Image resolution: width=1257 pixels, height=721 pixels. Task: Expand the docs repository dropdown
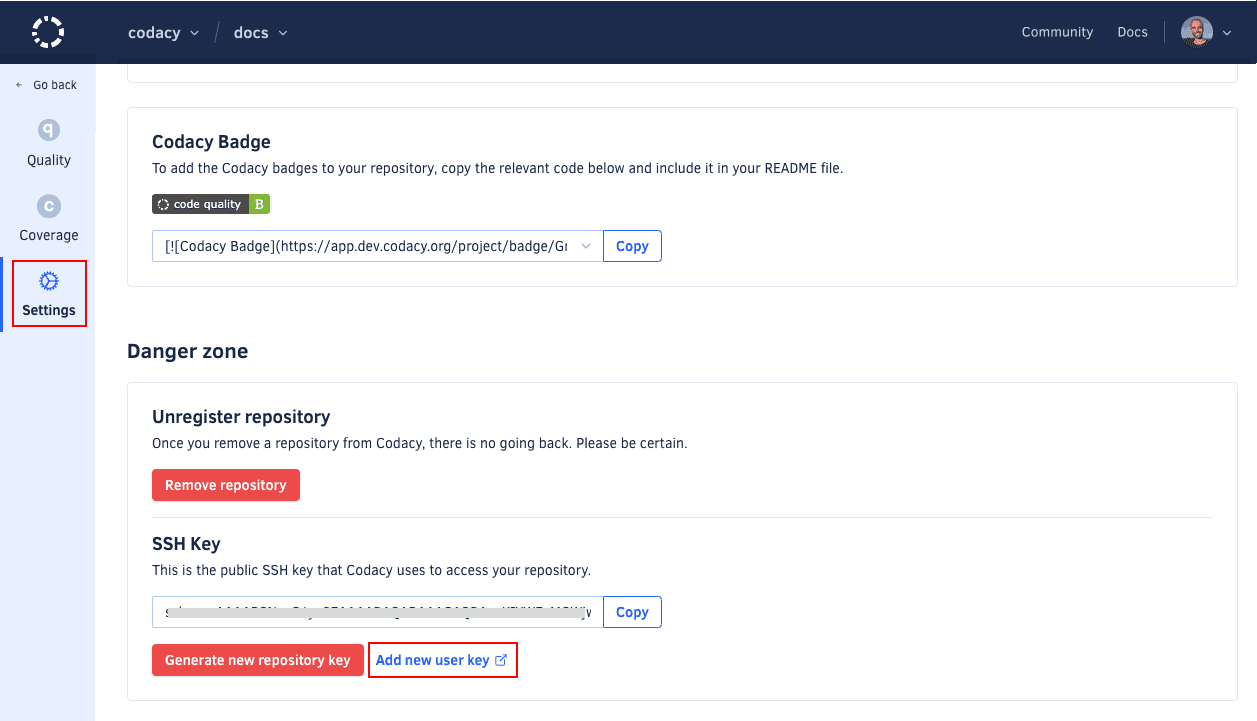(x=259, y=32)
